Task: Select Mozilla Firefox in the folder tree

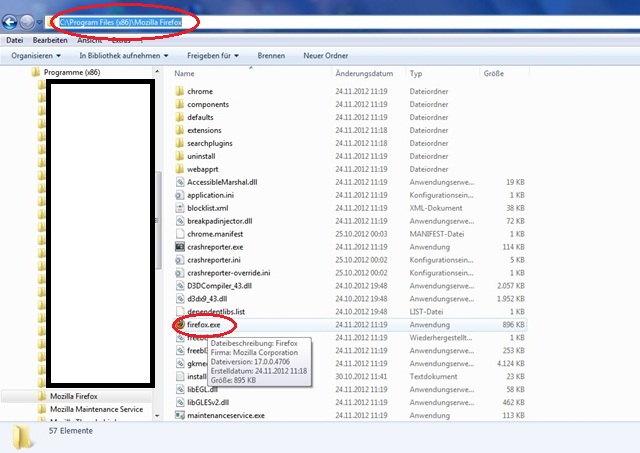Action: [x=74, y=396]
